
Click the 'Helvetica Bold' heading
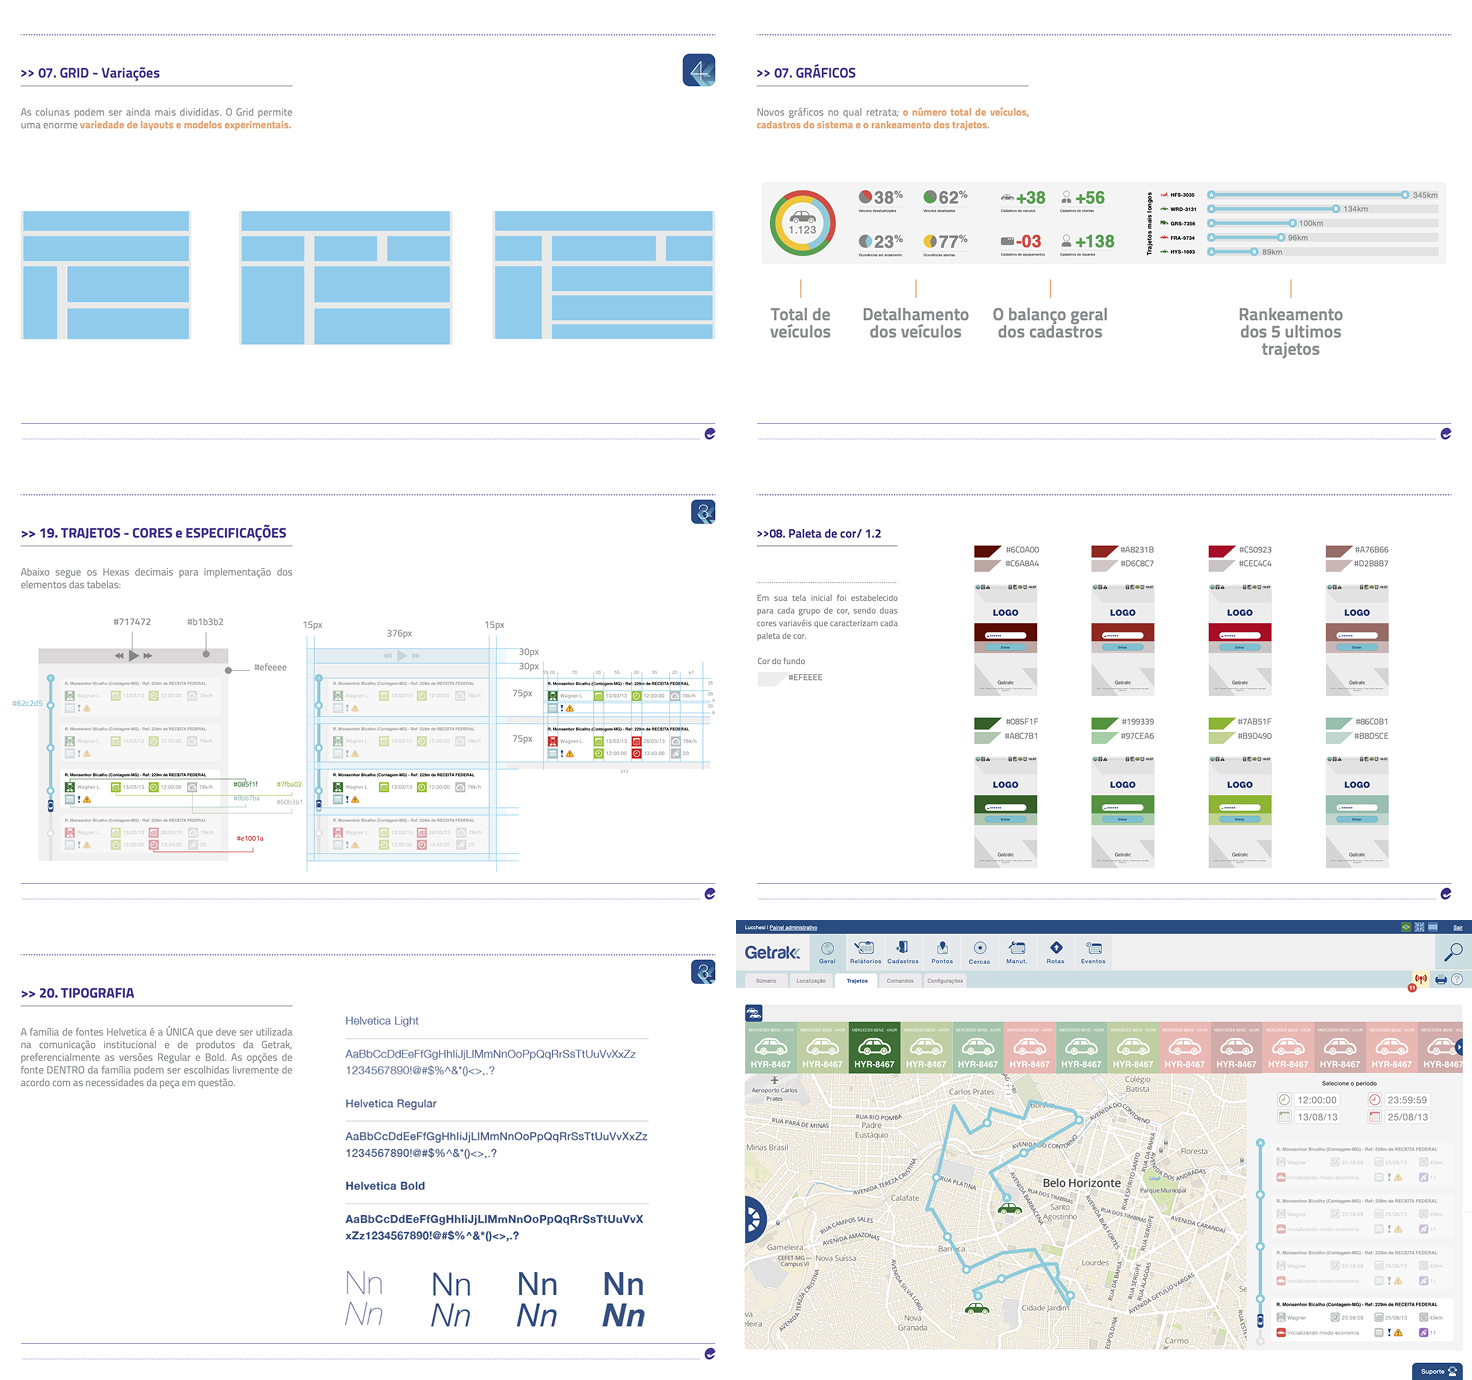click(385, 1186)
